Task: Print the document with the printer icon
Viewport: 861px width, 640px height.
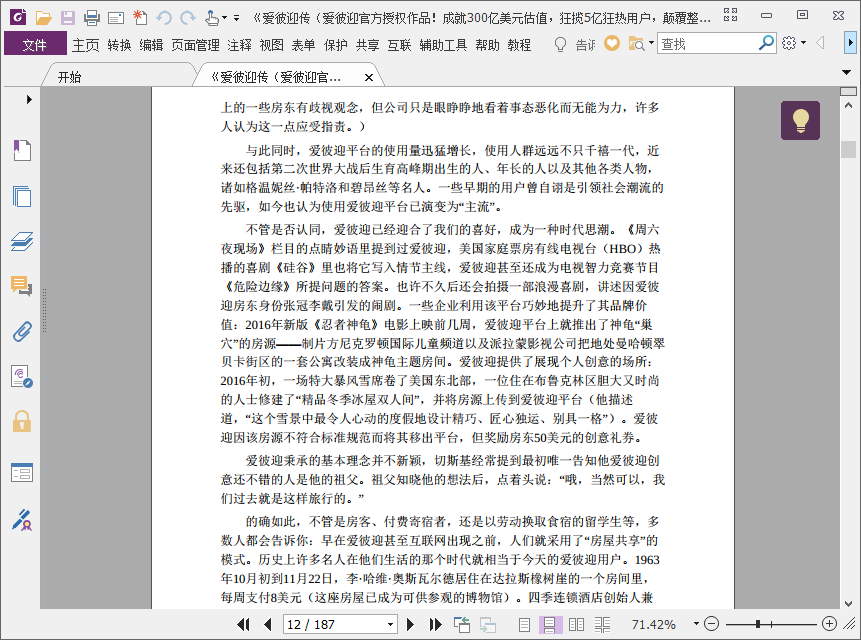Action: click(x=92, y=18)
